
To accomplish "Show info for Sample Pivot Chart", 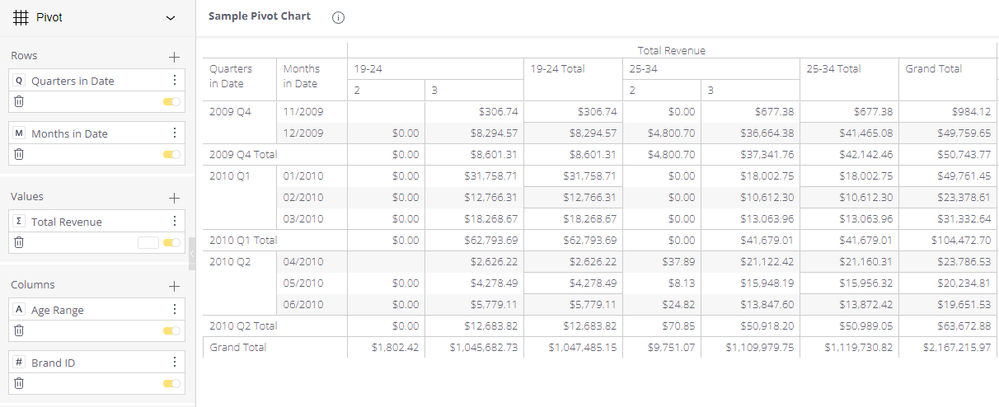I will coord(338,18).
